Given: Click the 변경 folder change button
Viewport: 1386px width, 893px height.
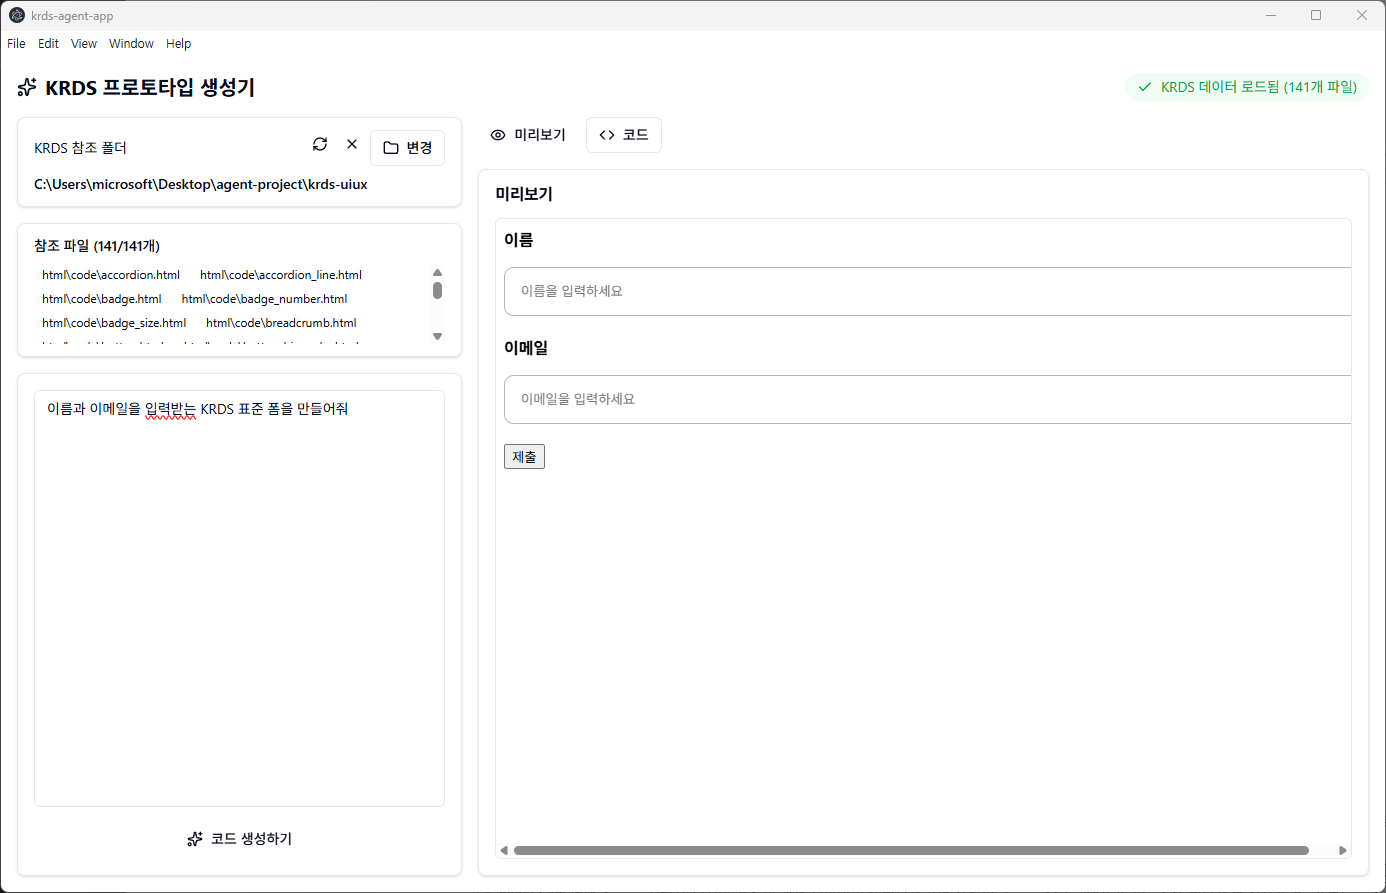Looking at the screenshot, I should tap(407, 148).
